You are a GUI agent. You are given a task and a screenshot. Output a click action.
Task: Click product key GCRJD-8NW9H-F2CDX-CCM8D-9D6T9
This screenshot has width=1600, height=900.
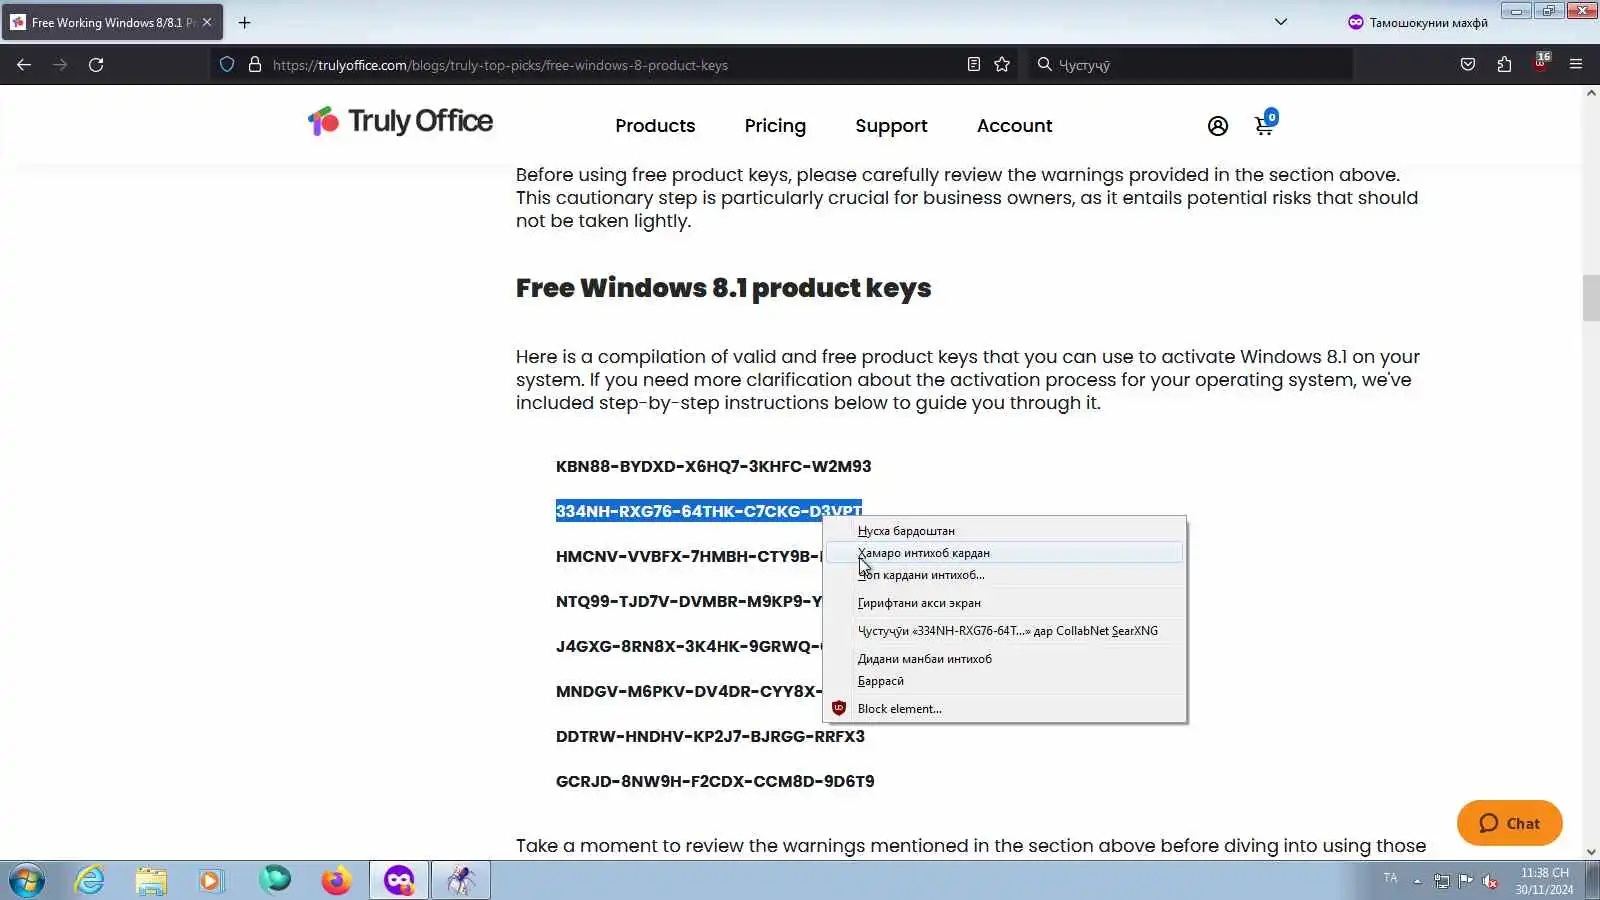(715, 781)
